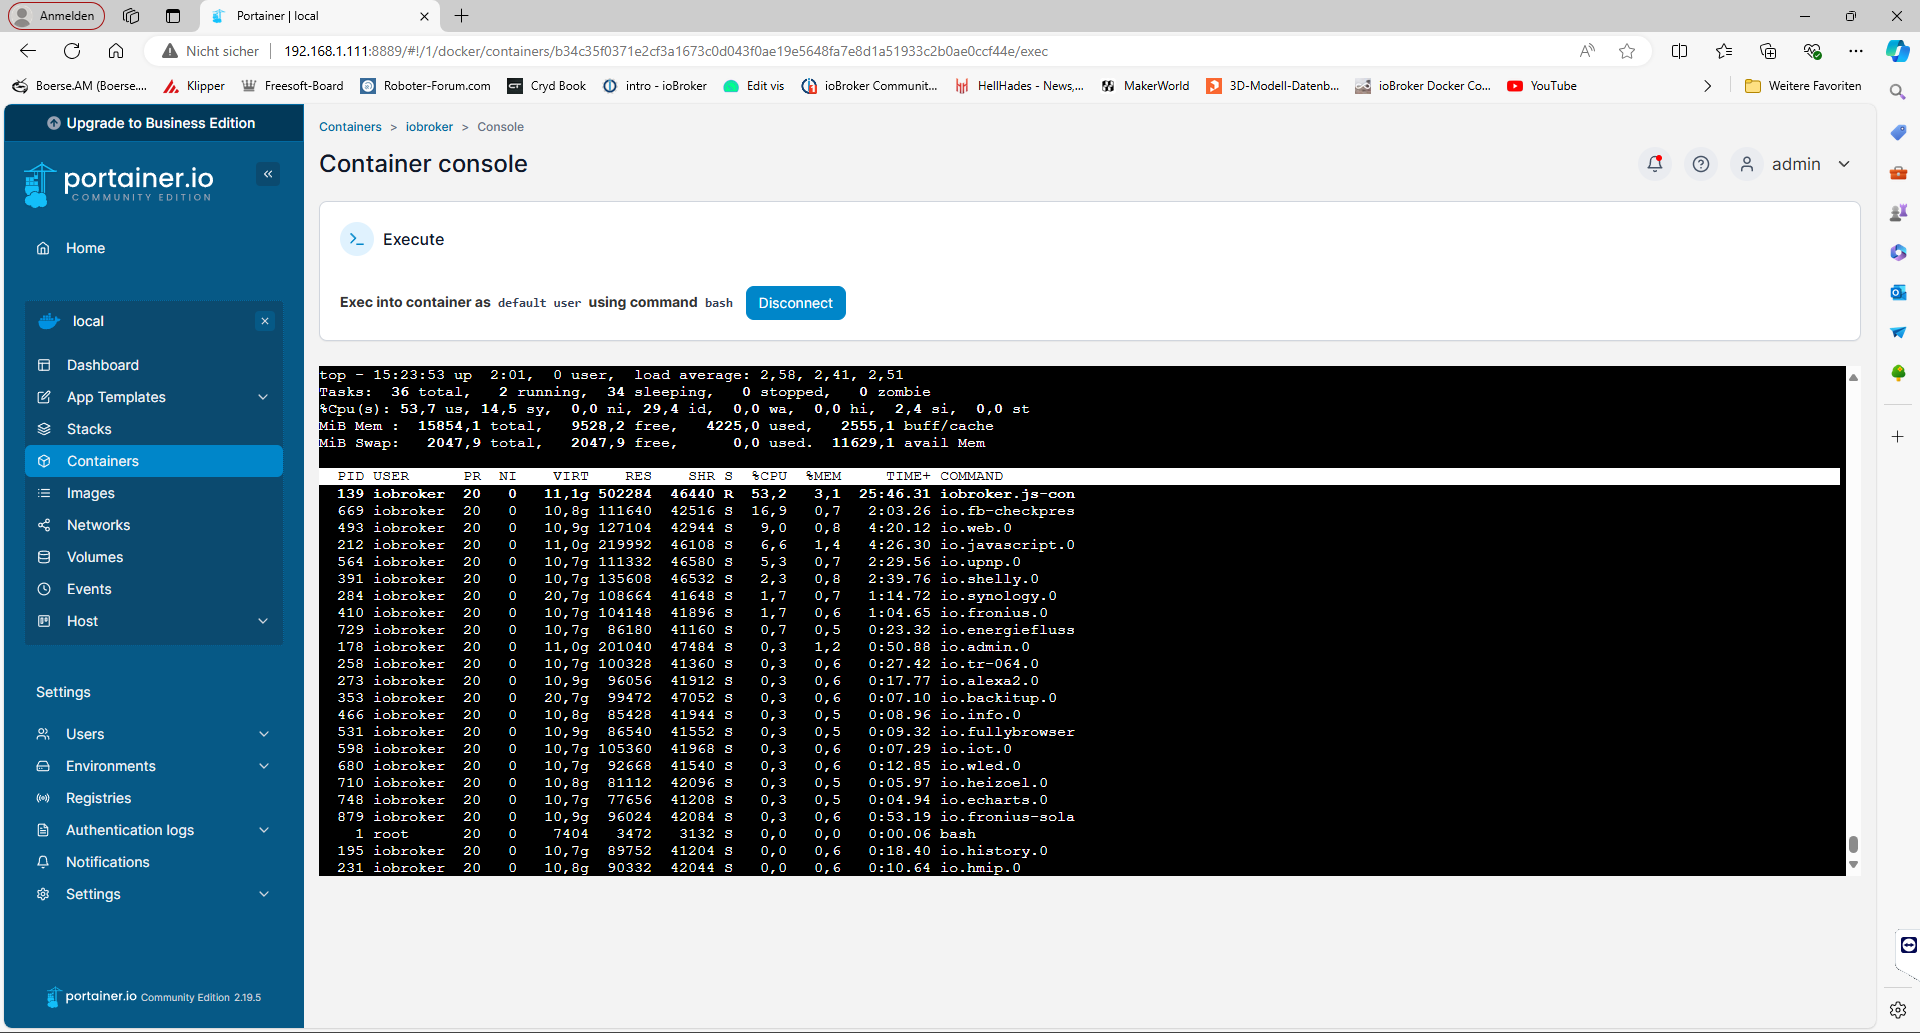Open read aloud option in address bar

coord(1587,51)
